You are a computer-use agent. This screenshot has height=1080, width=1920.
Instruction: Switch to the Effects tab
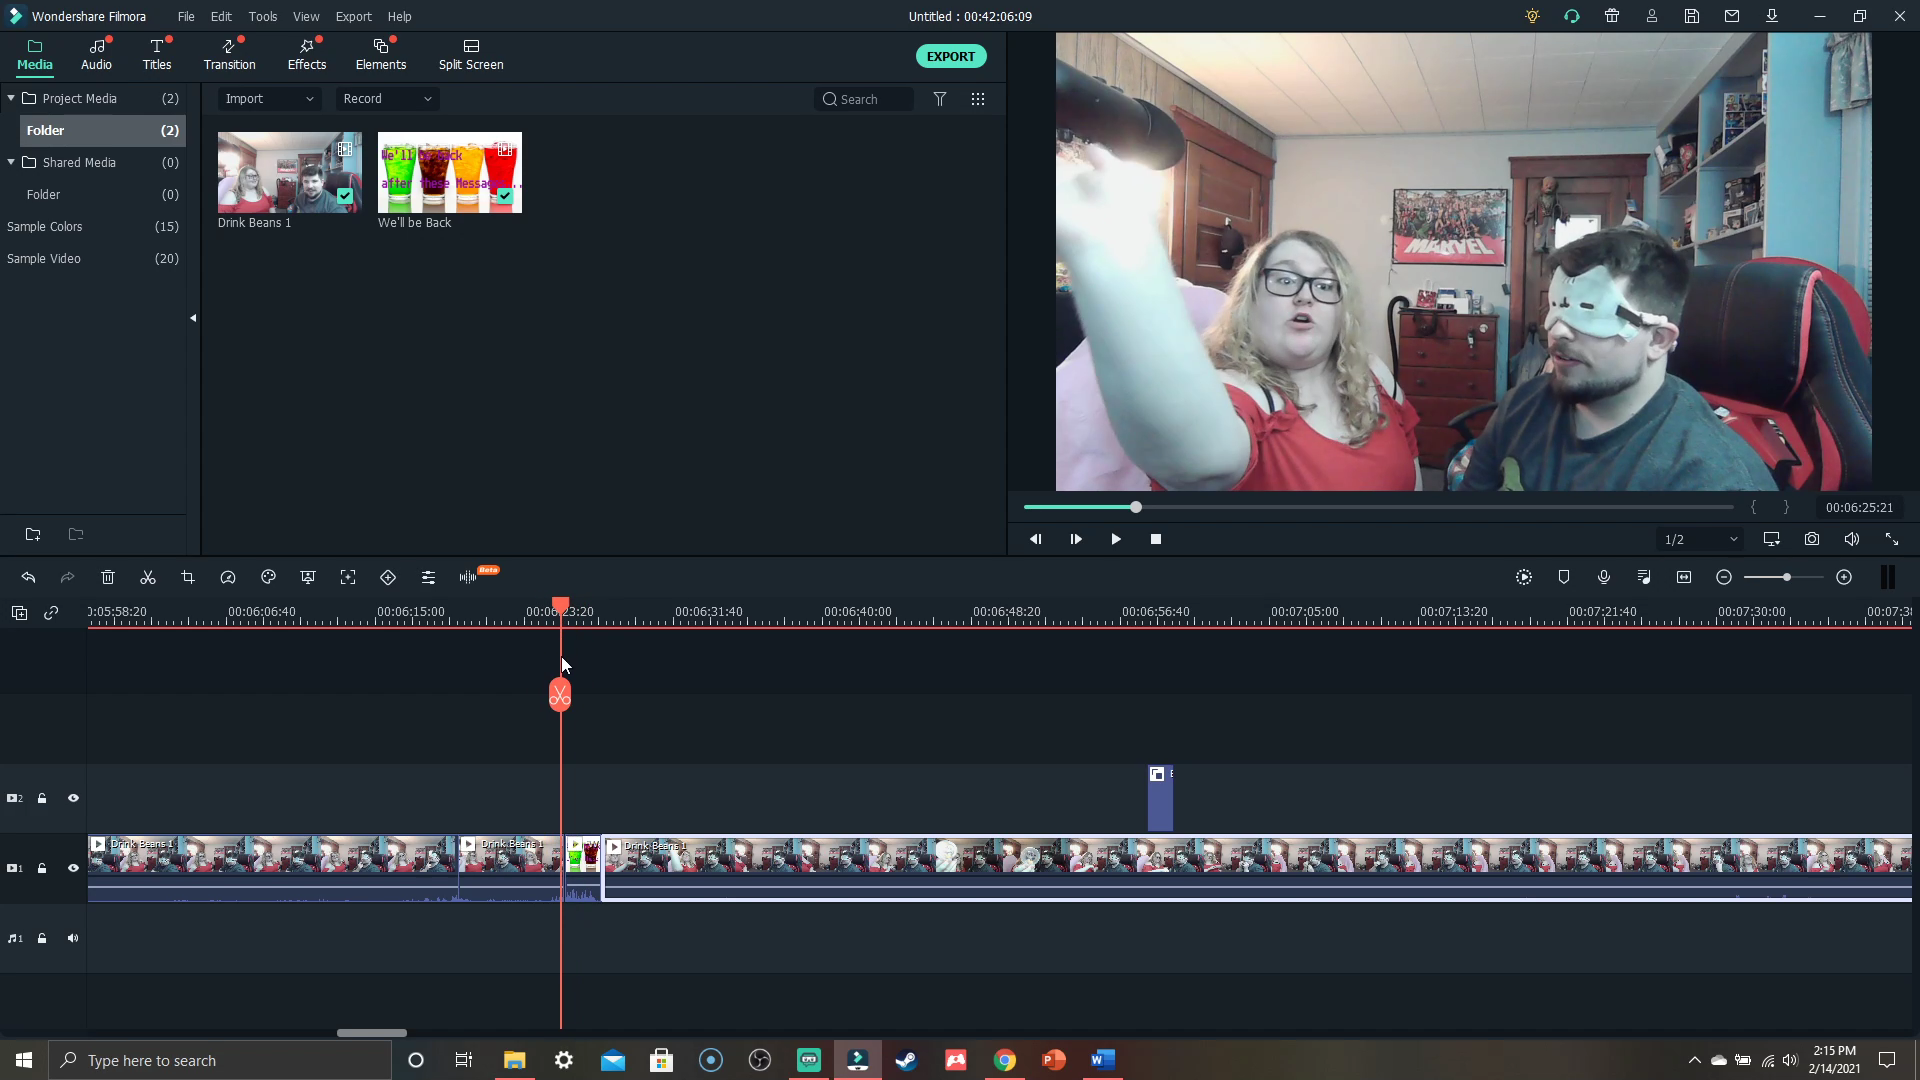(x=307, y=55)
